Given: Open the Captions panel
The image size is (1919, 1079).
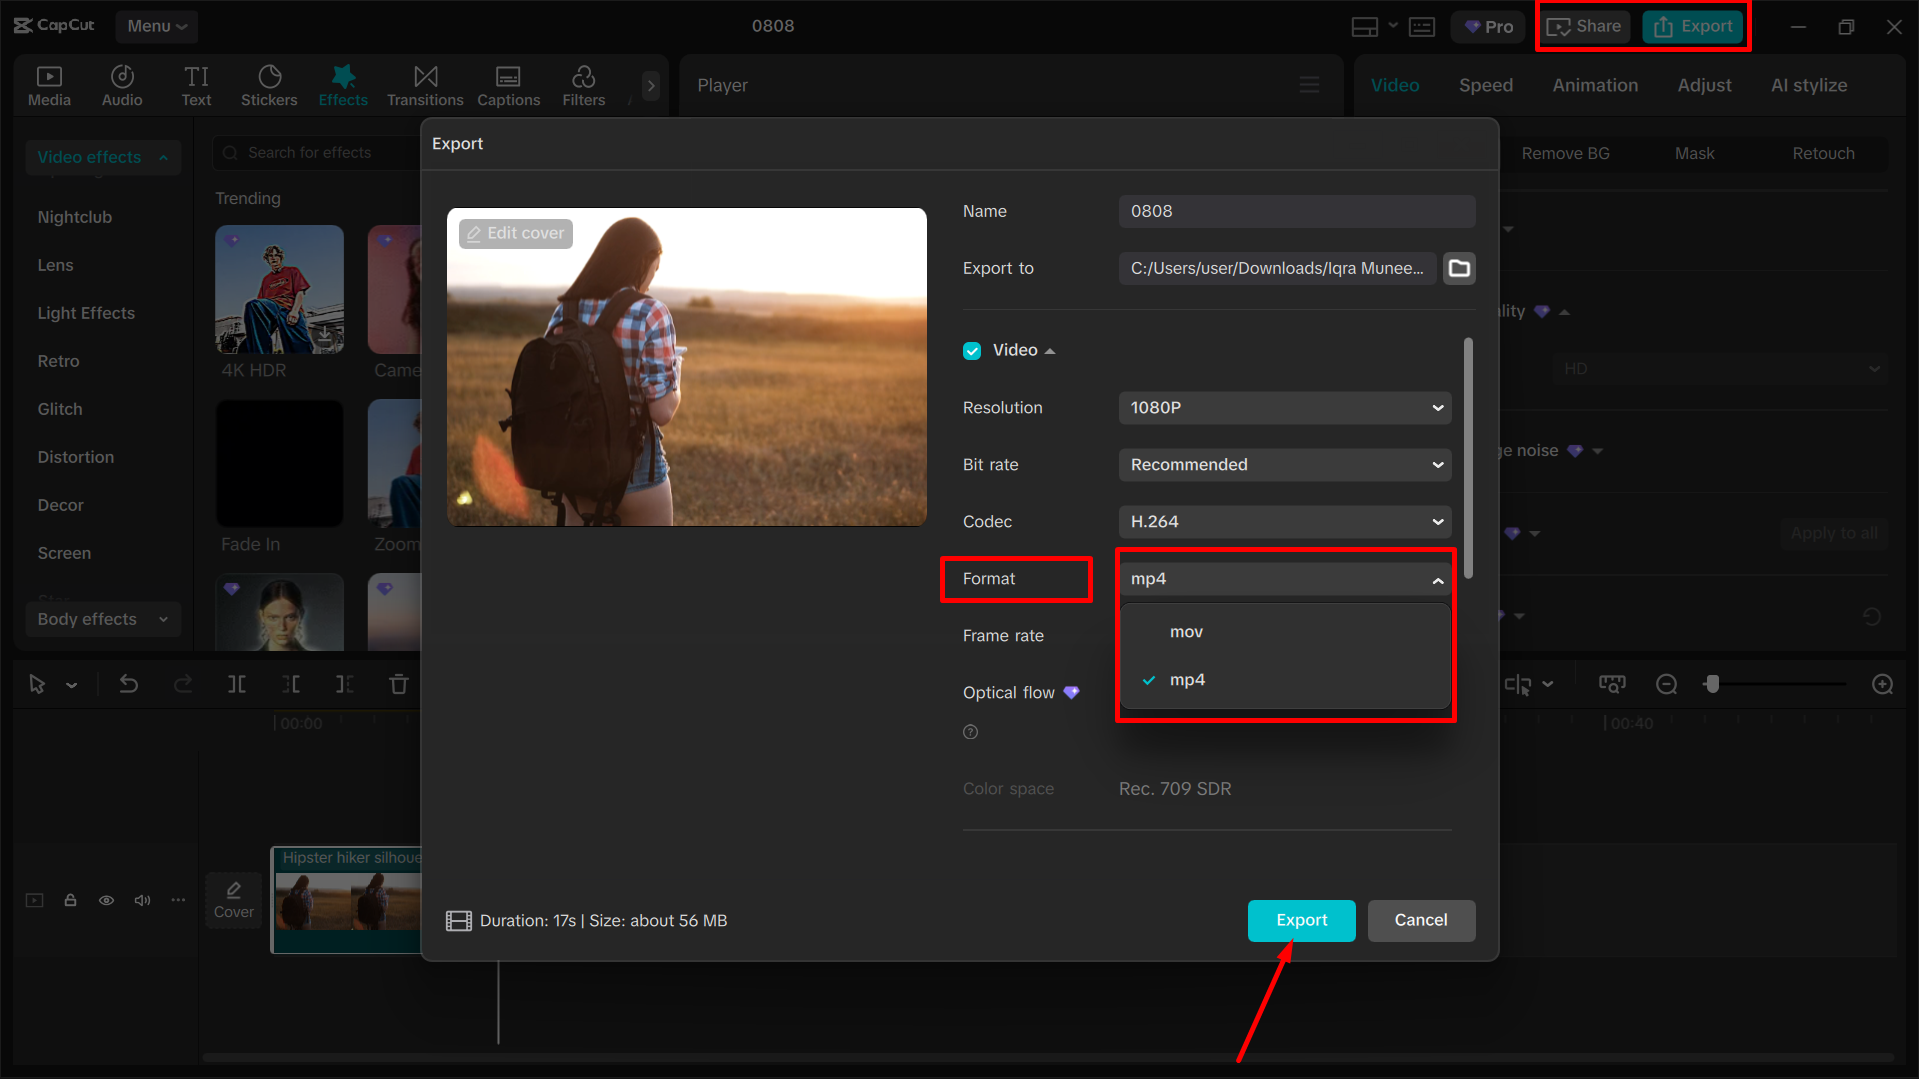Looking at the screenshot, I should pos(508,85).
